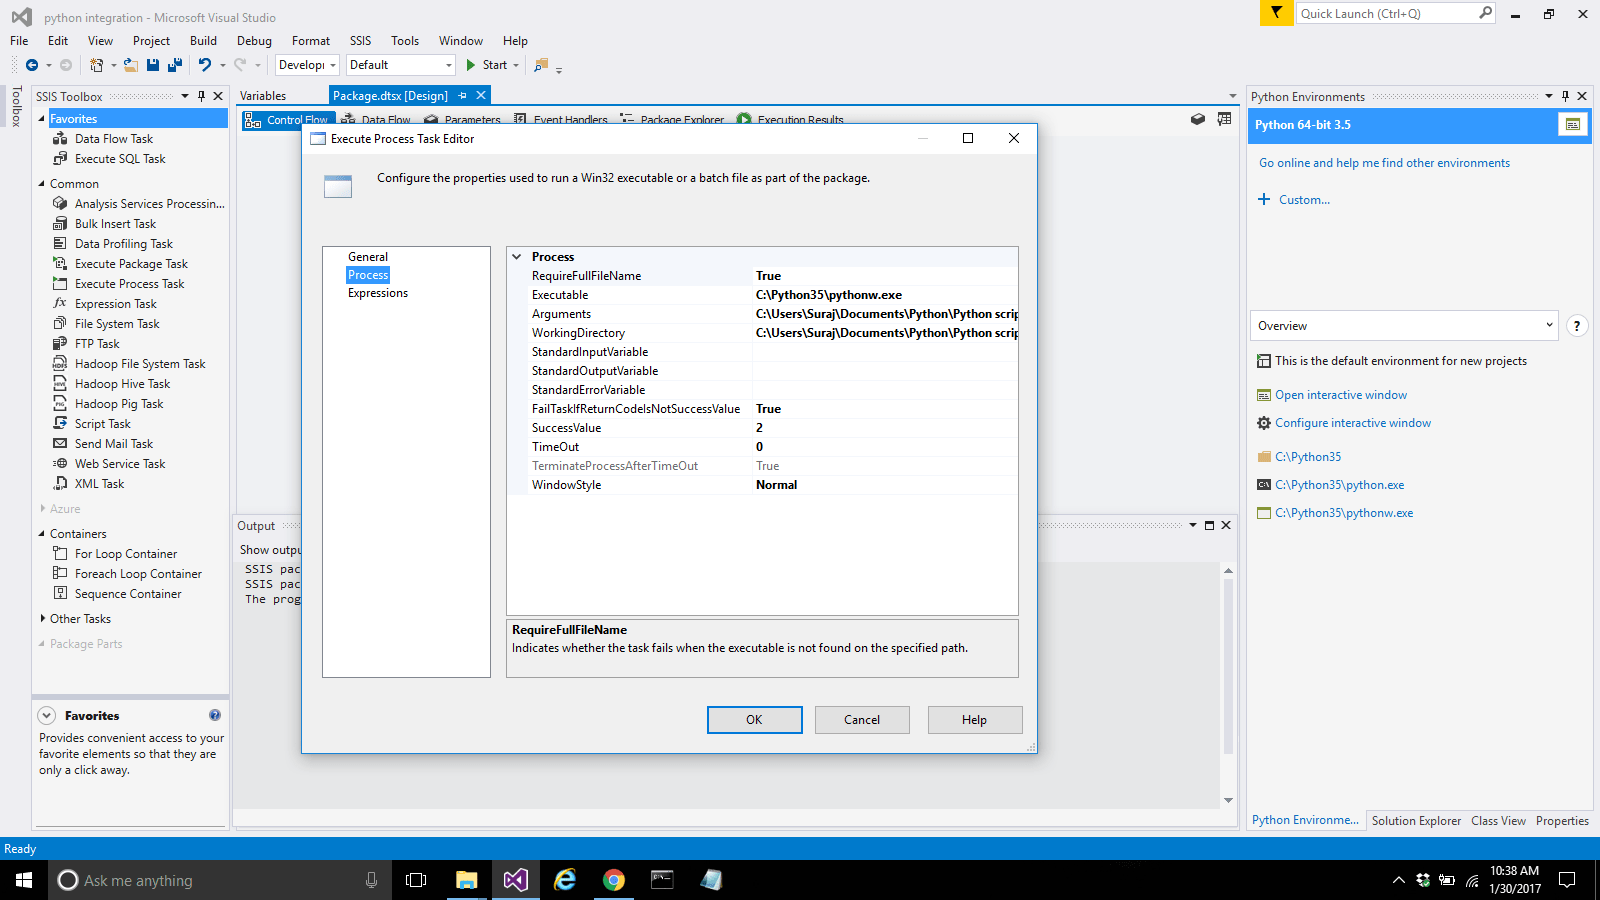Switch to the Variables tab
The width and height of the screenshot is (1600, 900).
pos(263,96)
